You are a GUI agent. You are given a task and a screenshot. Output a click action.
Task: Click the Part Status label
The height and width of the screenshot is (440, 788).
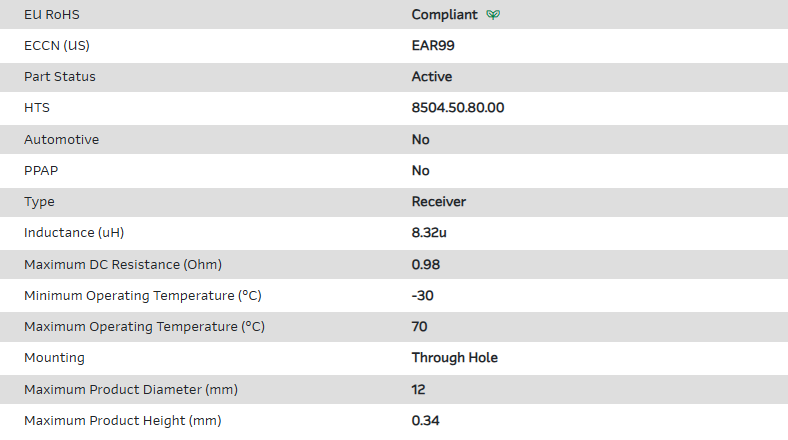[60, 77]
